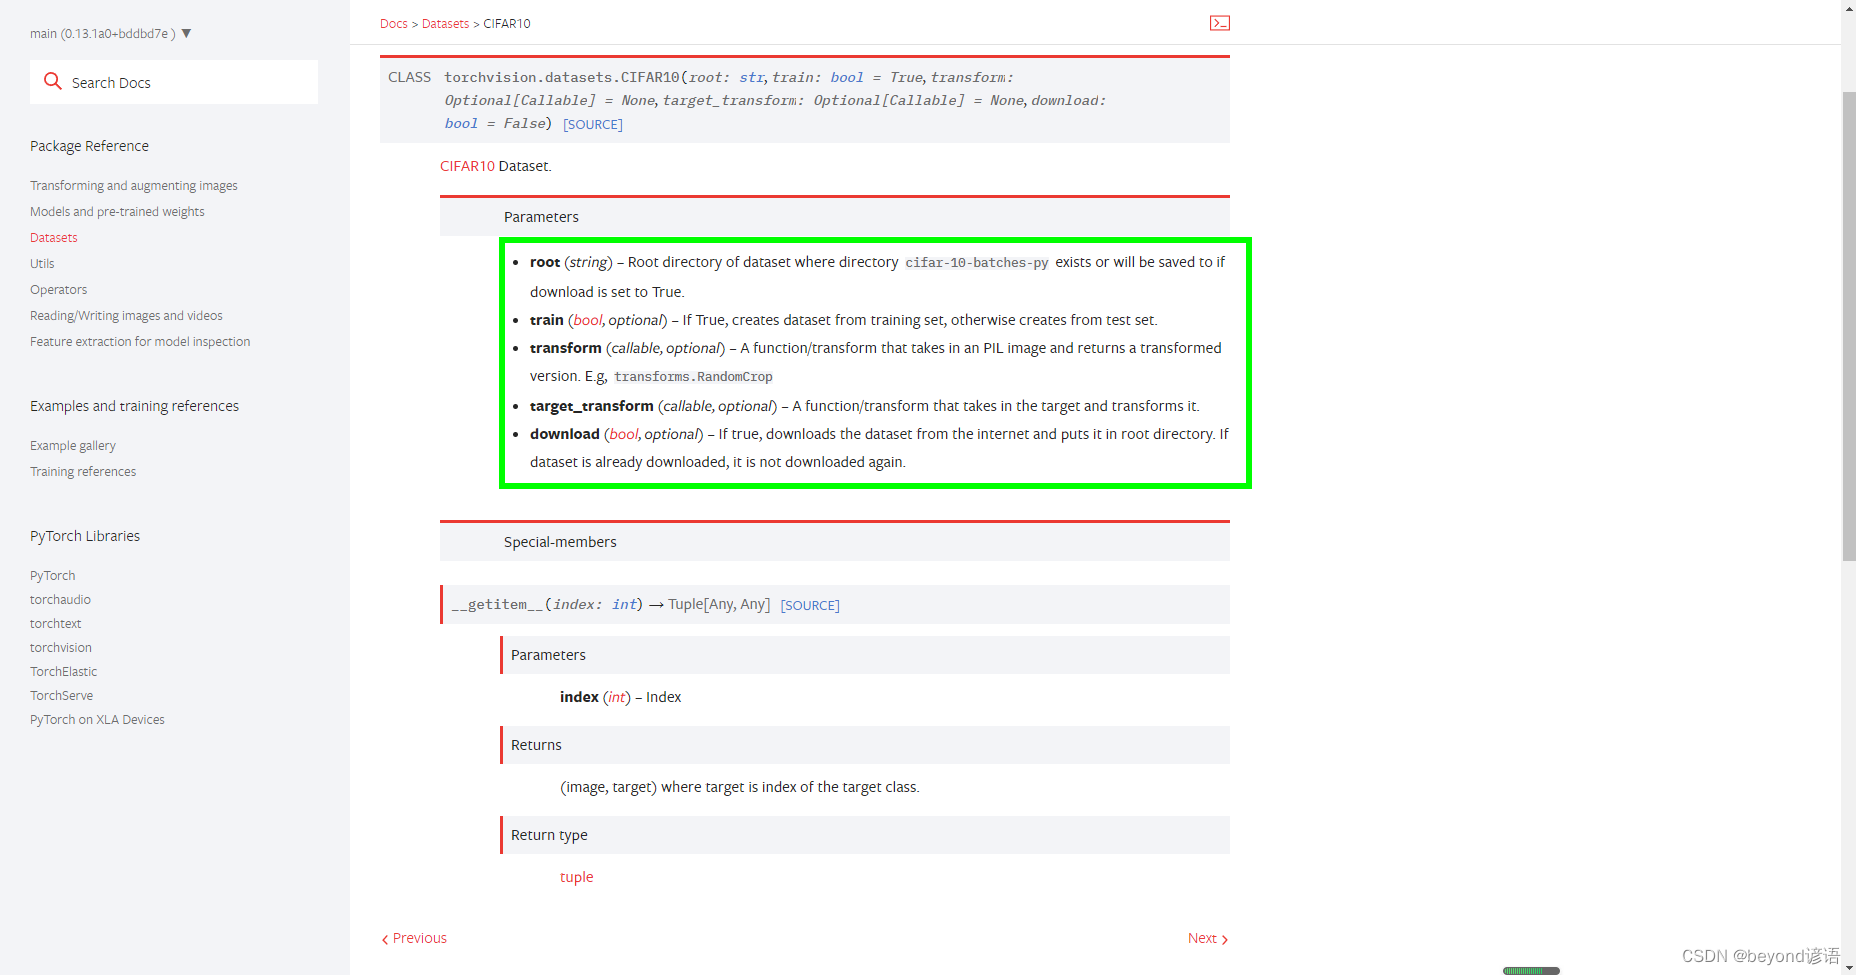This screenshot has height=975, width=1856.
Task: Open Transforming and augmenting images page
Action: pos(134,186)
